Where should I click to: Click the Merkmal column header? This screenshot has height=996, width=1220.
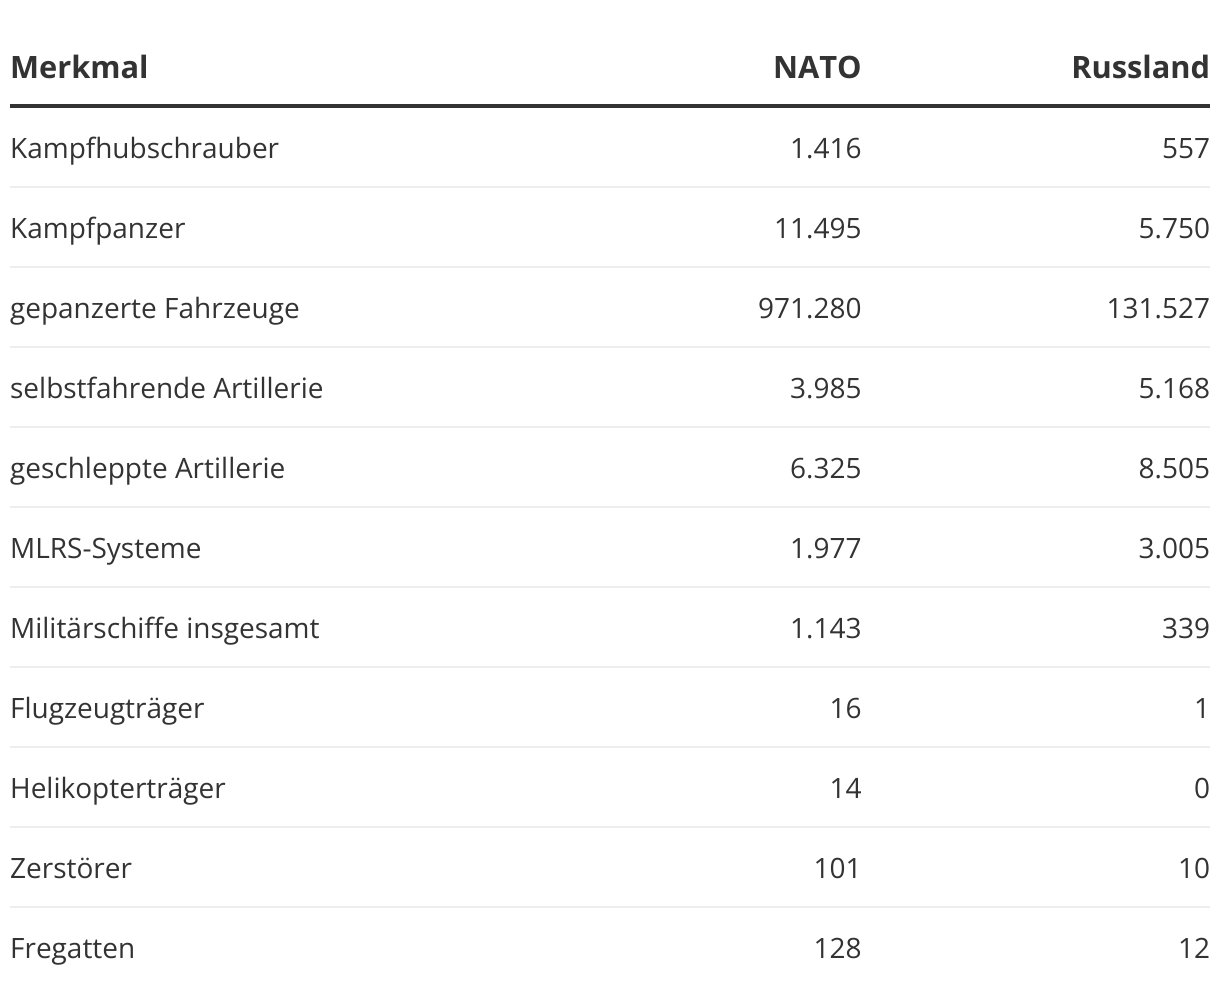pos(79,67)
